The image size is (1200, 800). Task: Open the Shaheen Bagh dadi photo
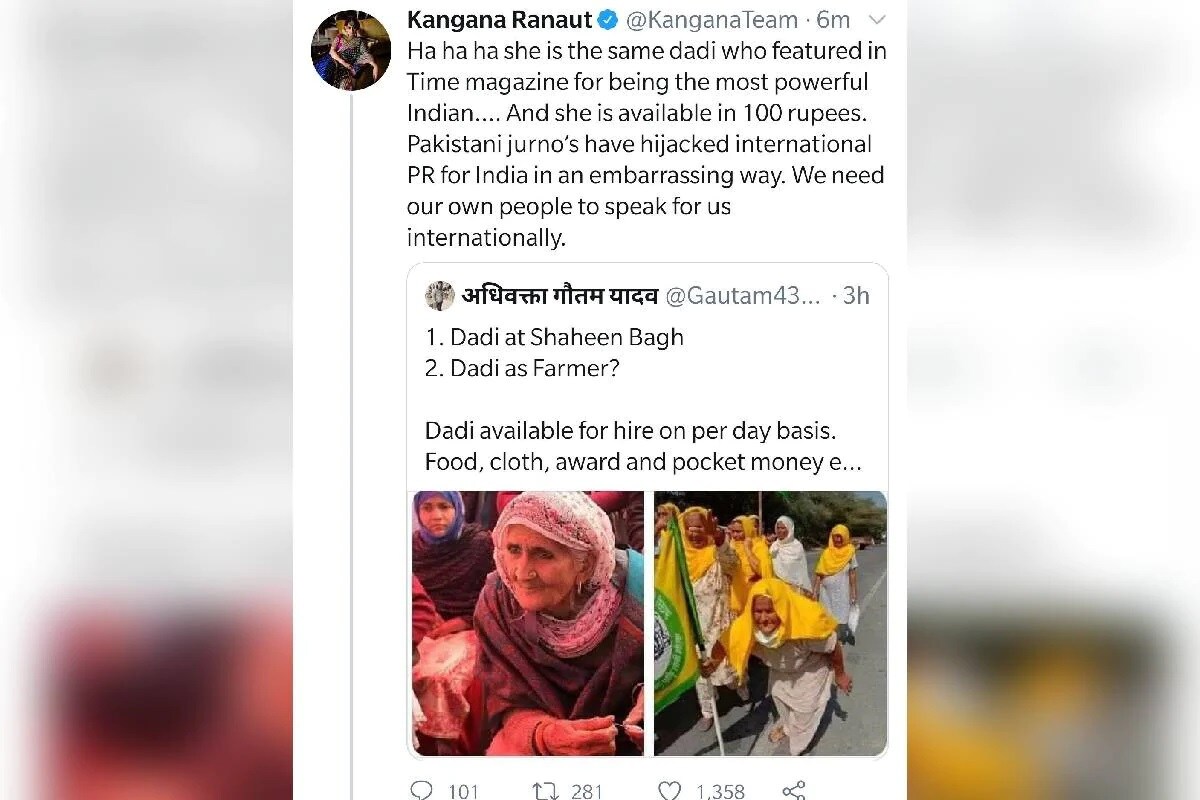pos(528,623)
